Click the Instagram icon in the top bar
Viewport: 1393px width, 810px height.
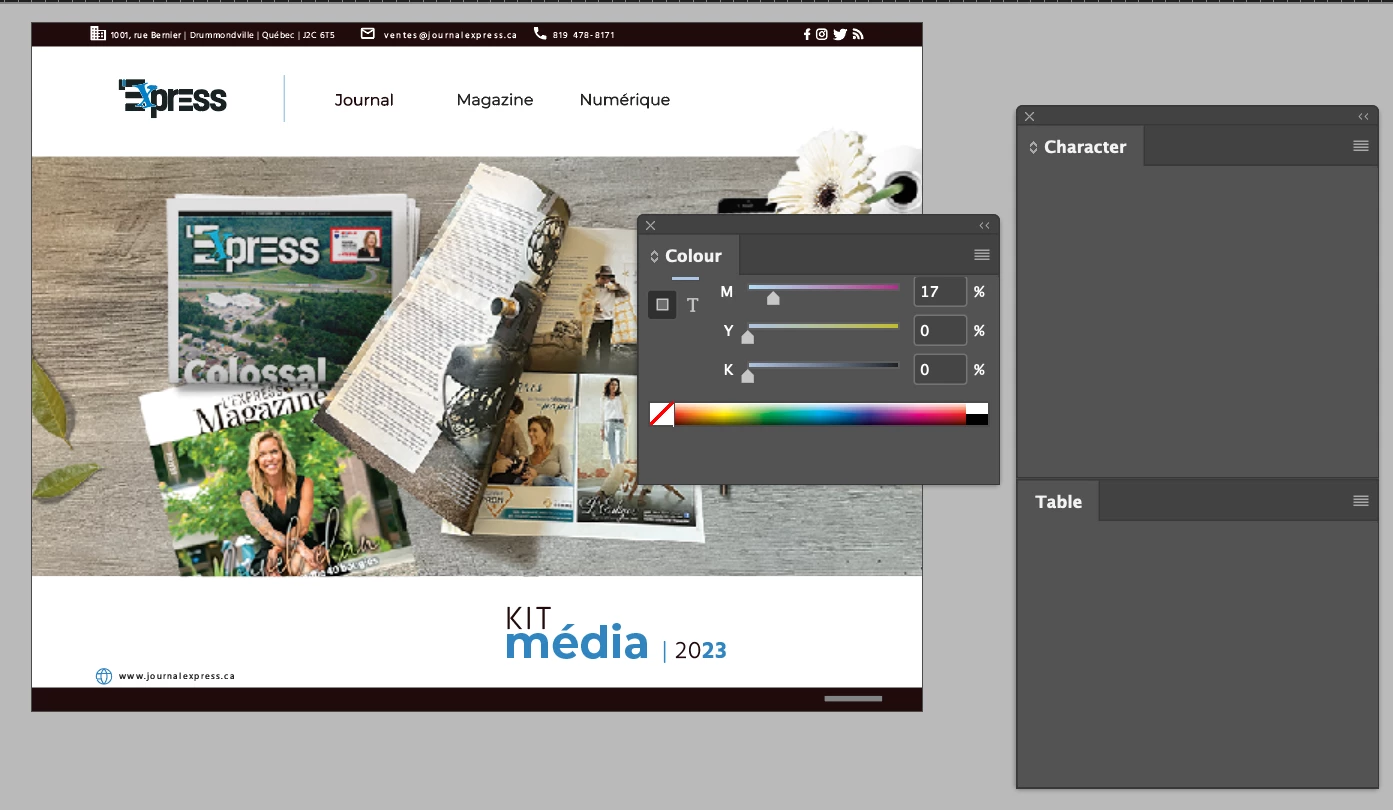tap(822, 34)
